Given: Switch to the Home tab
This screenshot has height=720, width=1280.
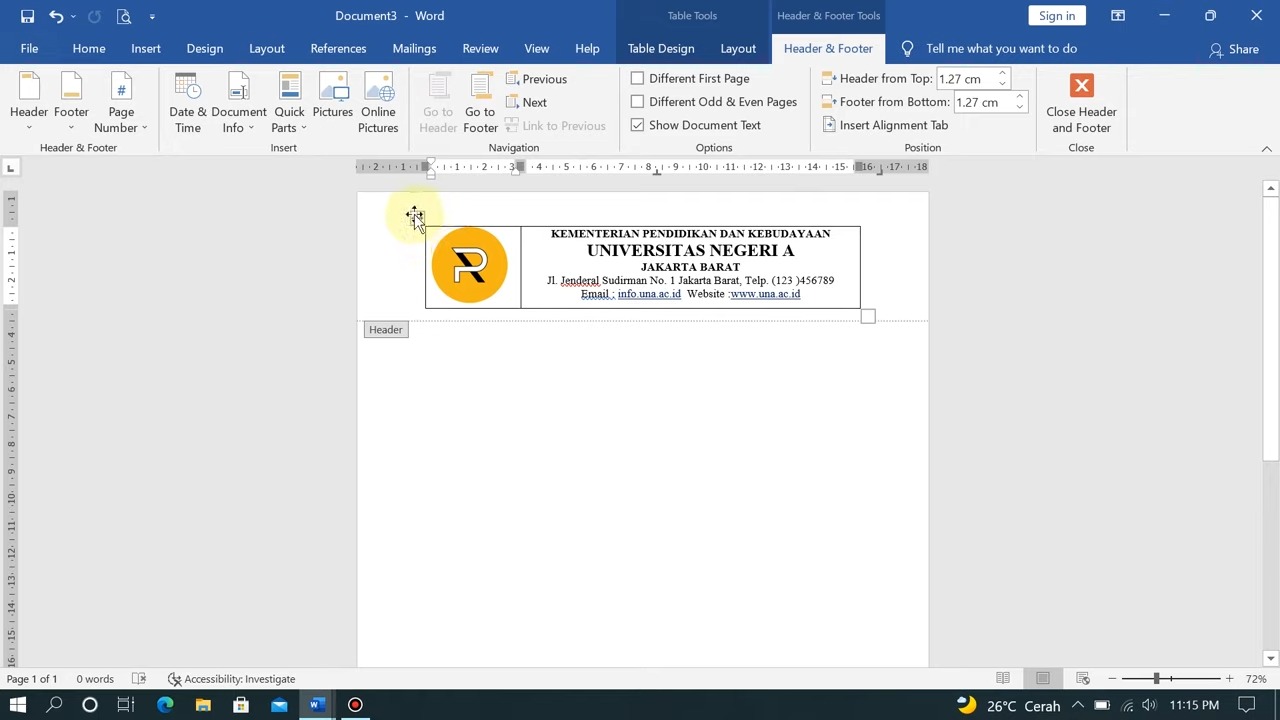Looking at the screenshot, I should coord(89,48).
